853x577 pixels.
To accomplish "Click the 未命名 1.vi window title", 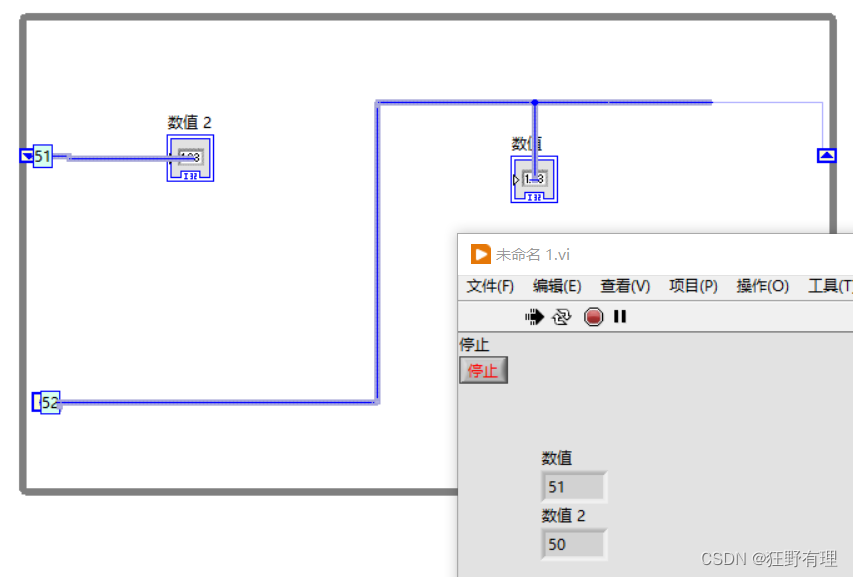I will tap(533, 255).
